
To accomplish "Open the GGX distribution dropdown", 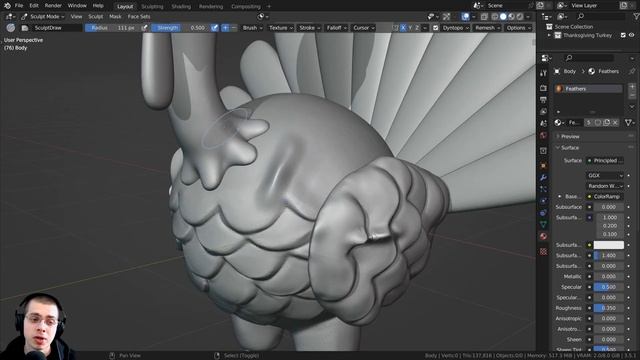I will click(x=605, y=176).
